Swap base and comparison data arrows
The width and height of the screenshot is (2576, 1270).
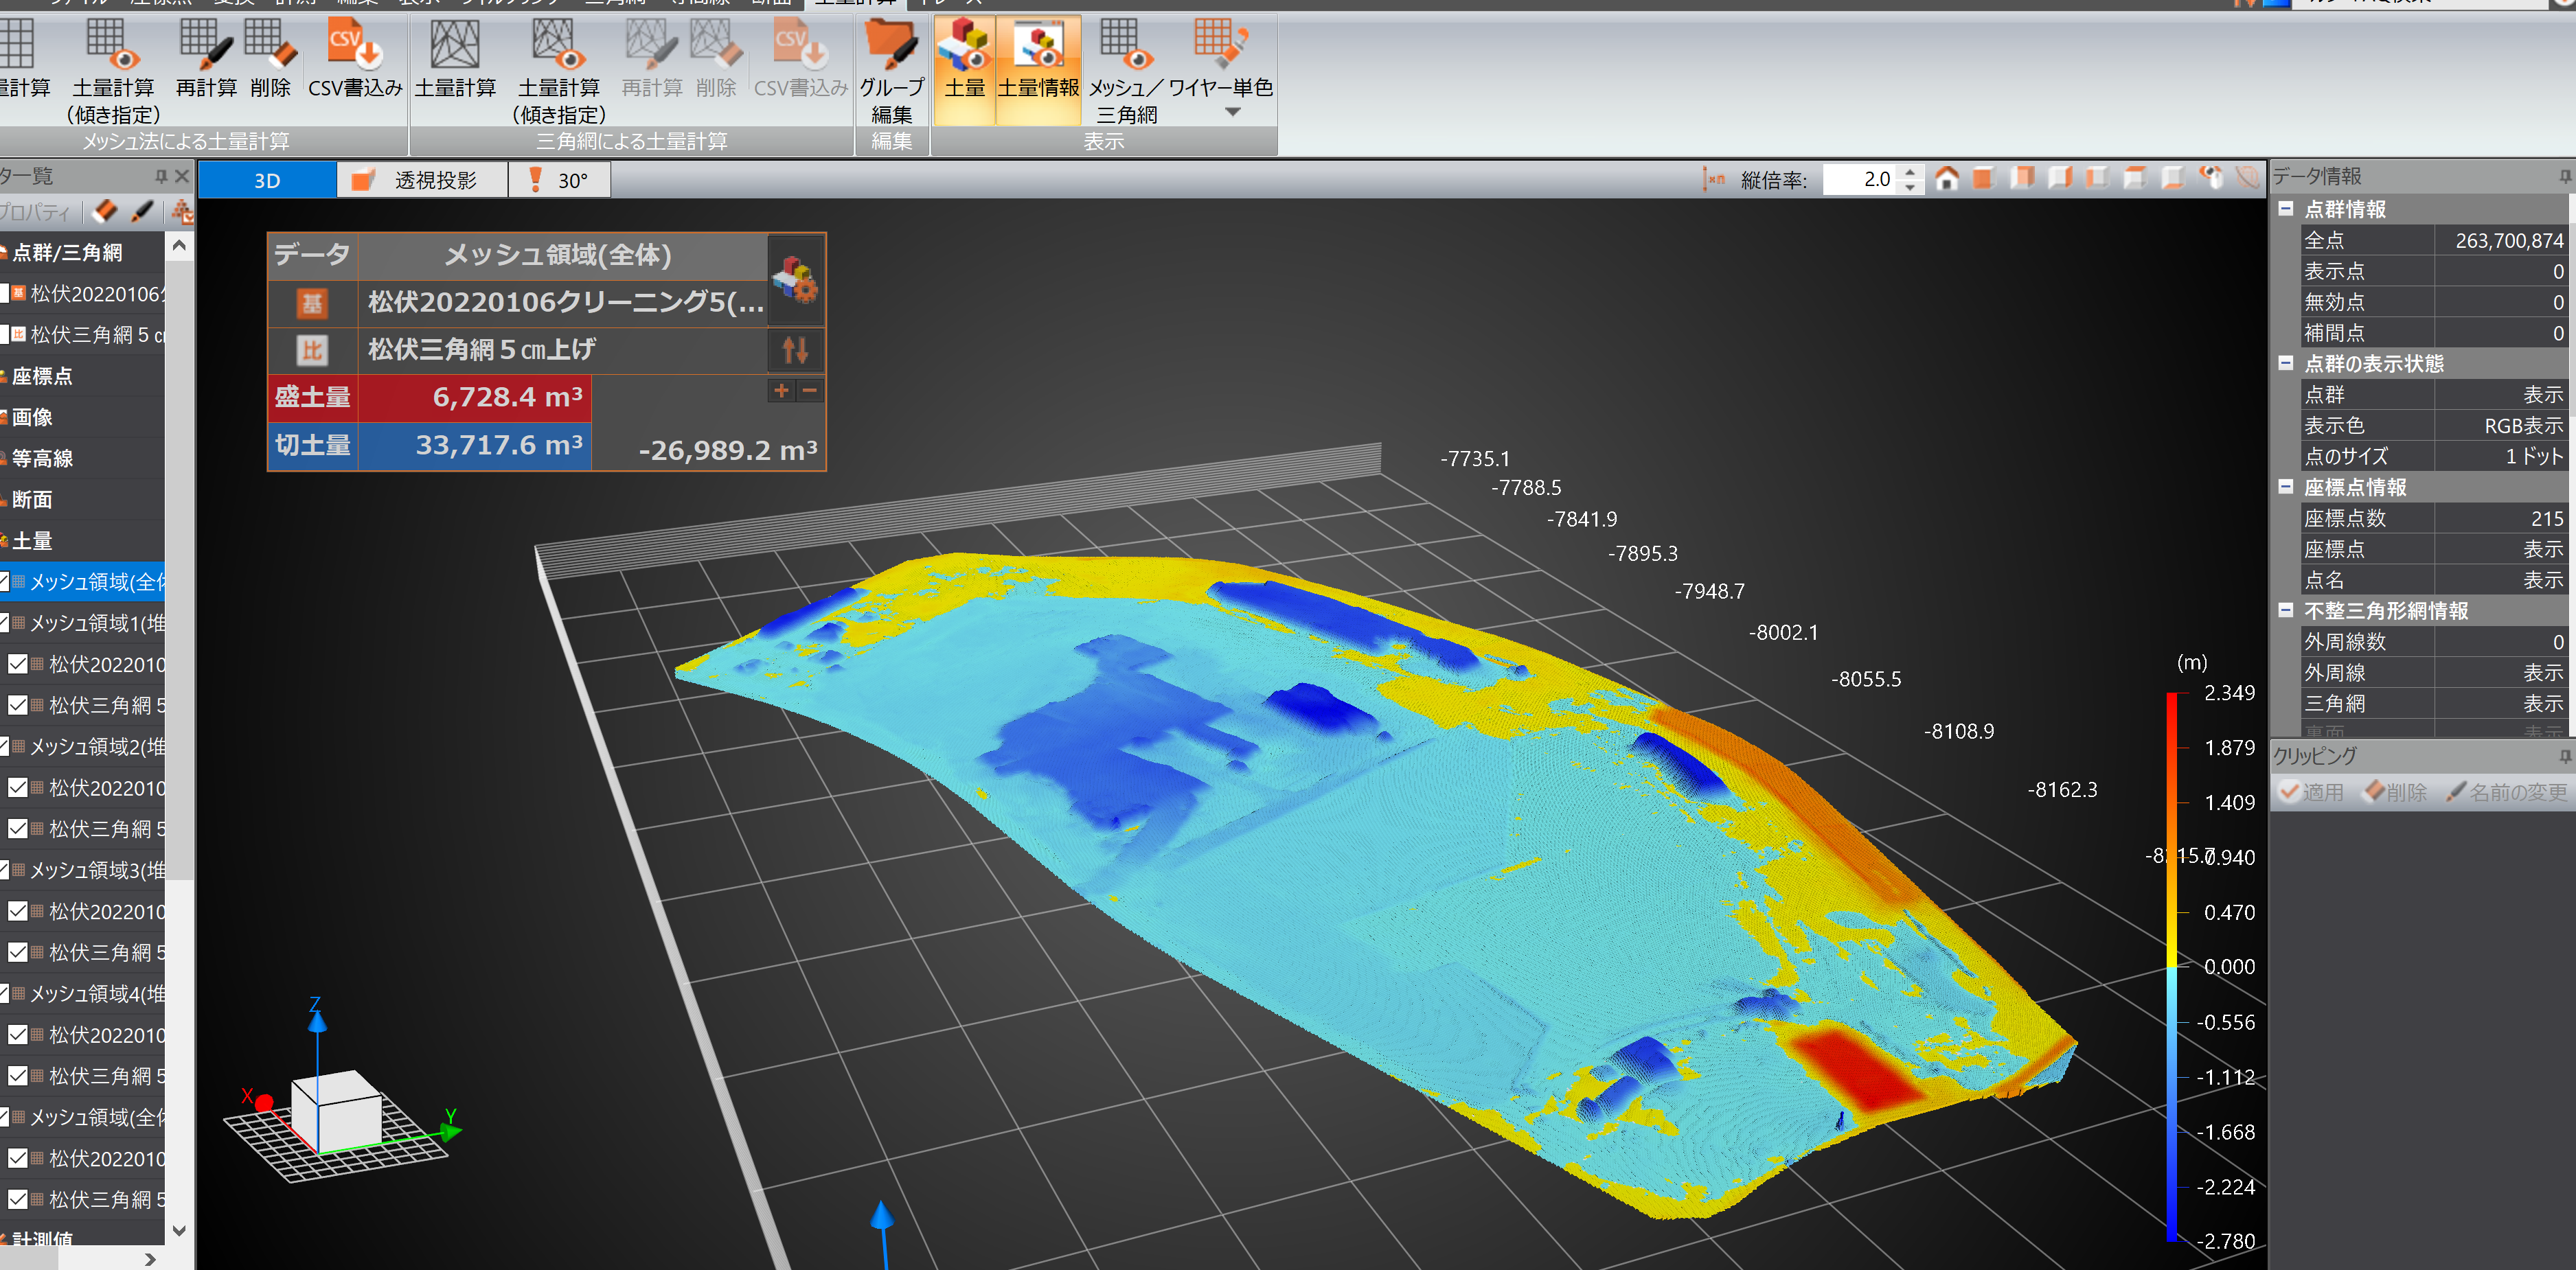795,350
